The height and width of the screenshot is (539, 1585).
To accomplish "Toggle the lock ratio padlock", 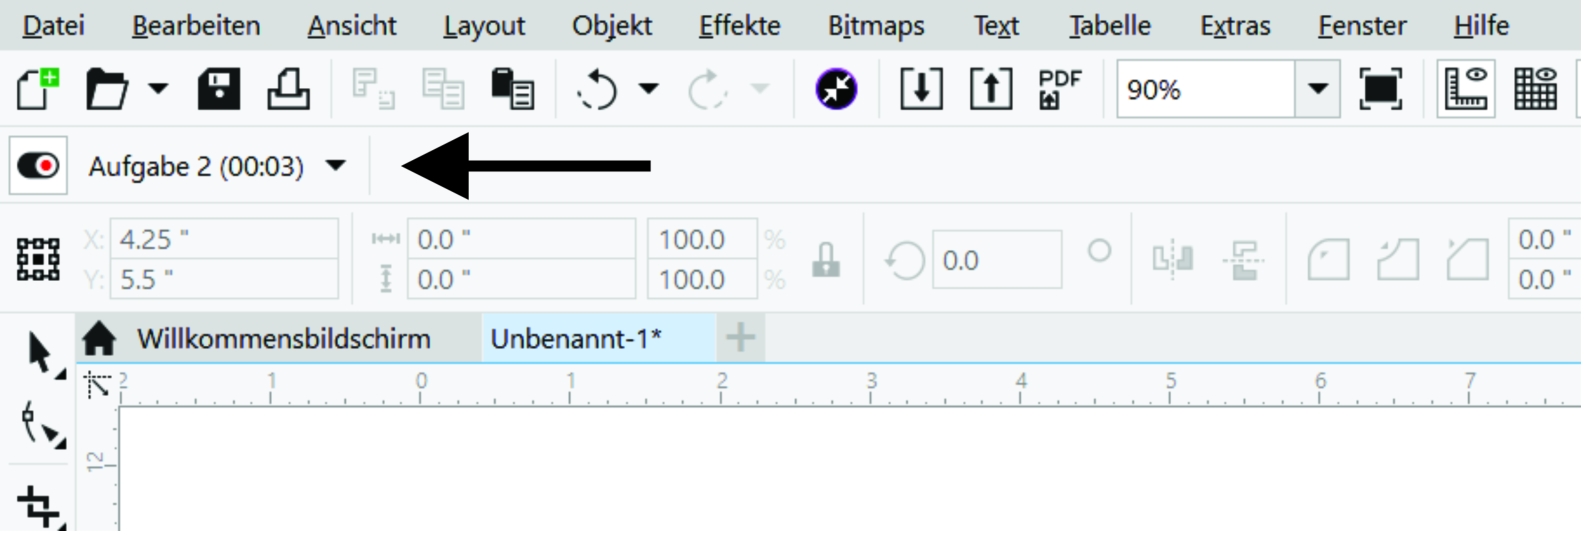I will [825, 260].
